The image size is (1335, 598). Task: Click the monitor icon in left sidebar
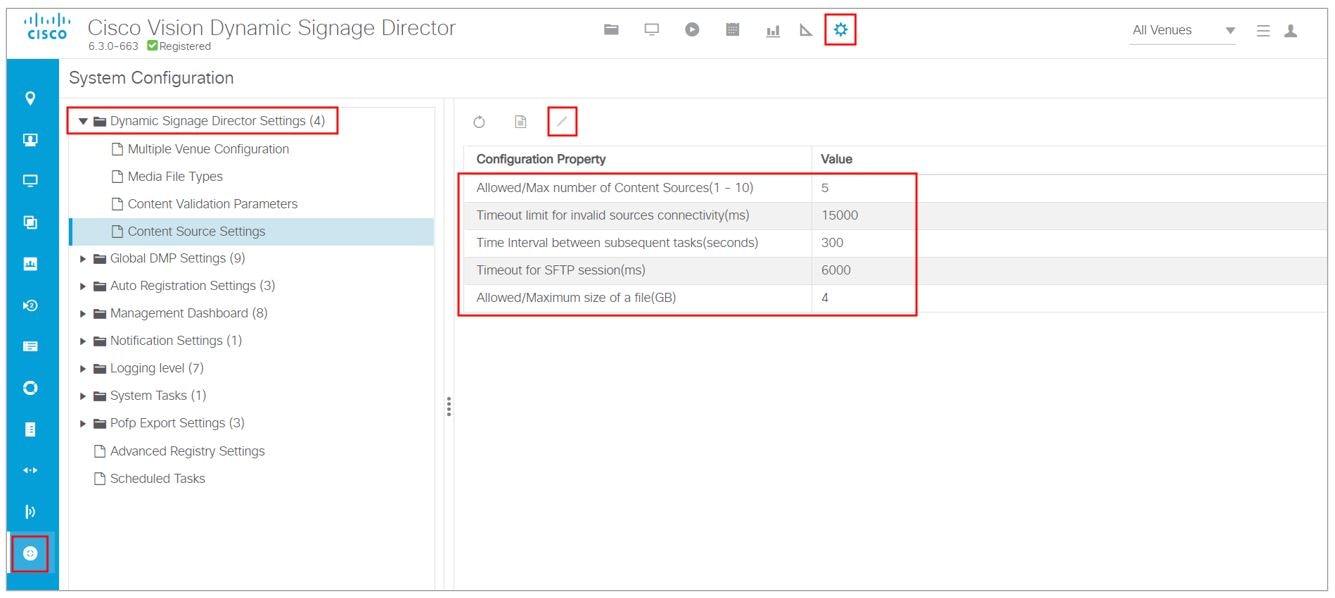pos(30,181)
